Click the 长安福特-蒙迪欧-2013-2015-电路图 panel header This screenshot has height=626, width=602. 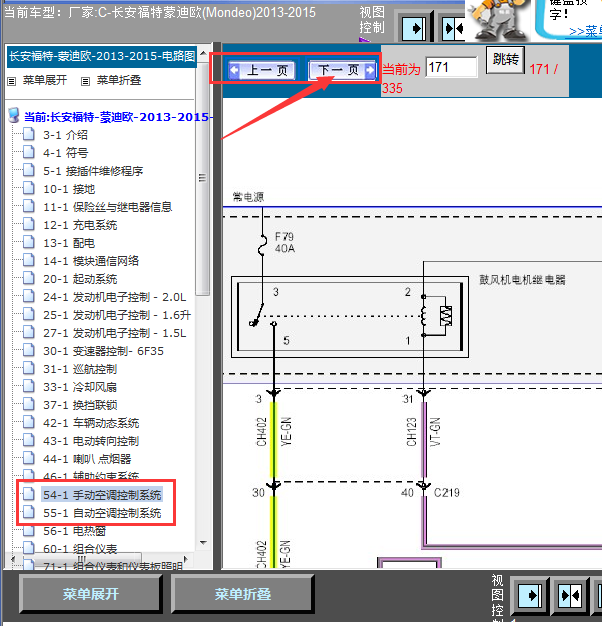click(x=102, y=56)
